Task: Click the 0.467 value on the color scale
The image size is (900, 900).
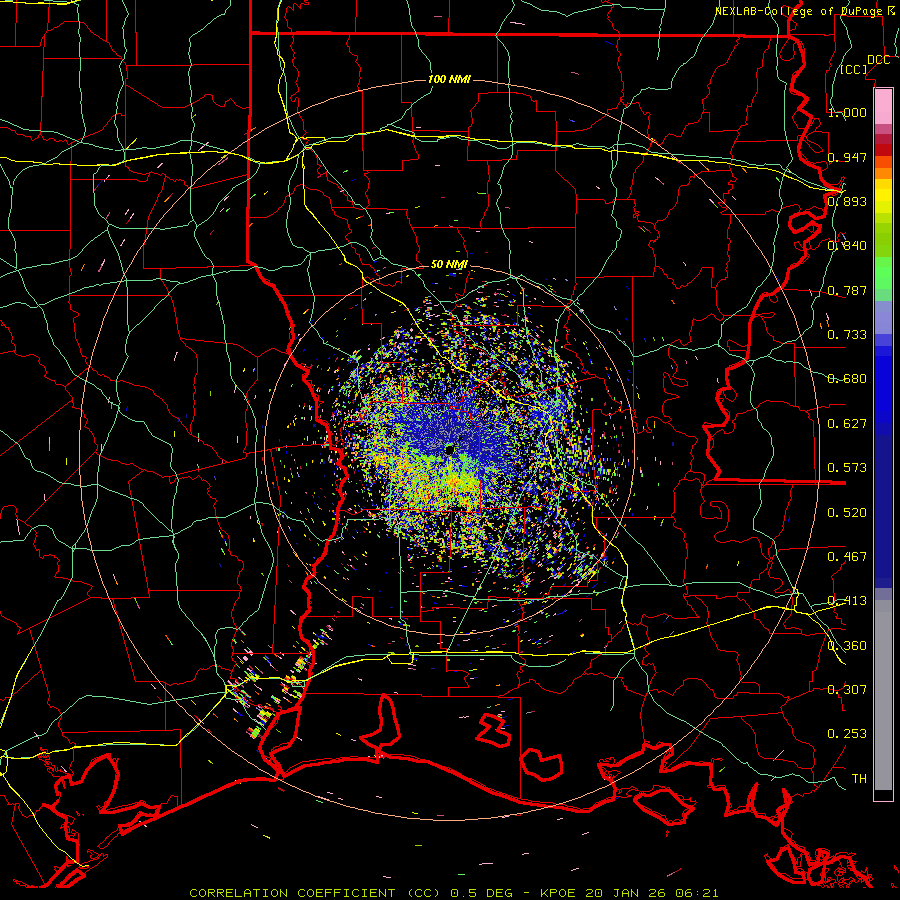Action: pyautogui.click(x=847, y=557)
